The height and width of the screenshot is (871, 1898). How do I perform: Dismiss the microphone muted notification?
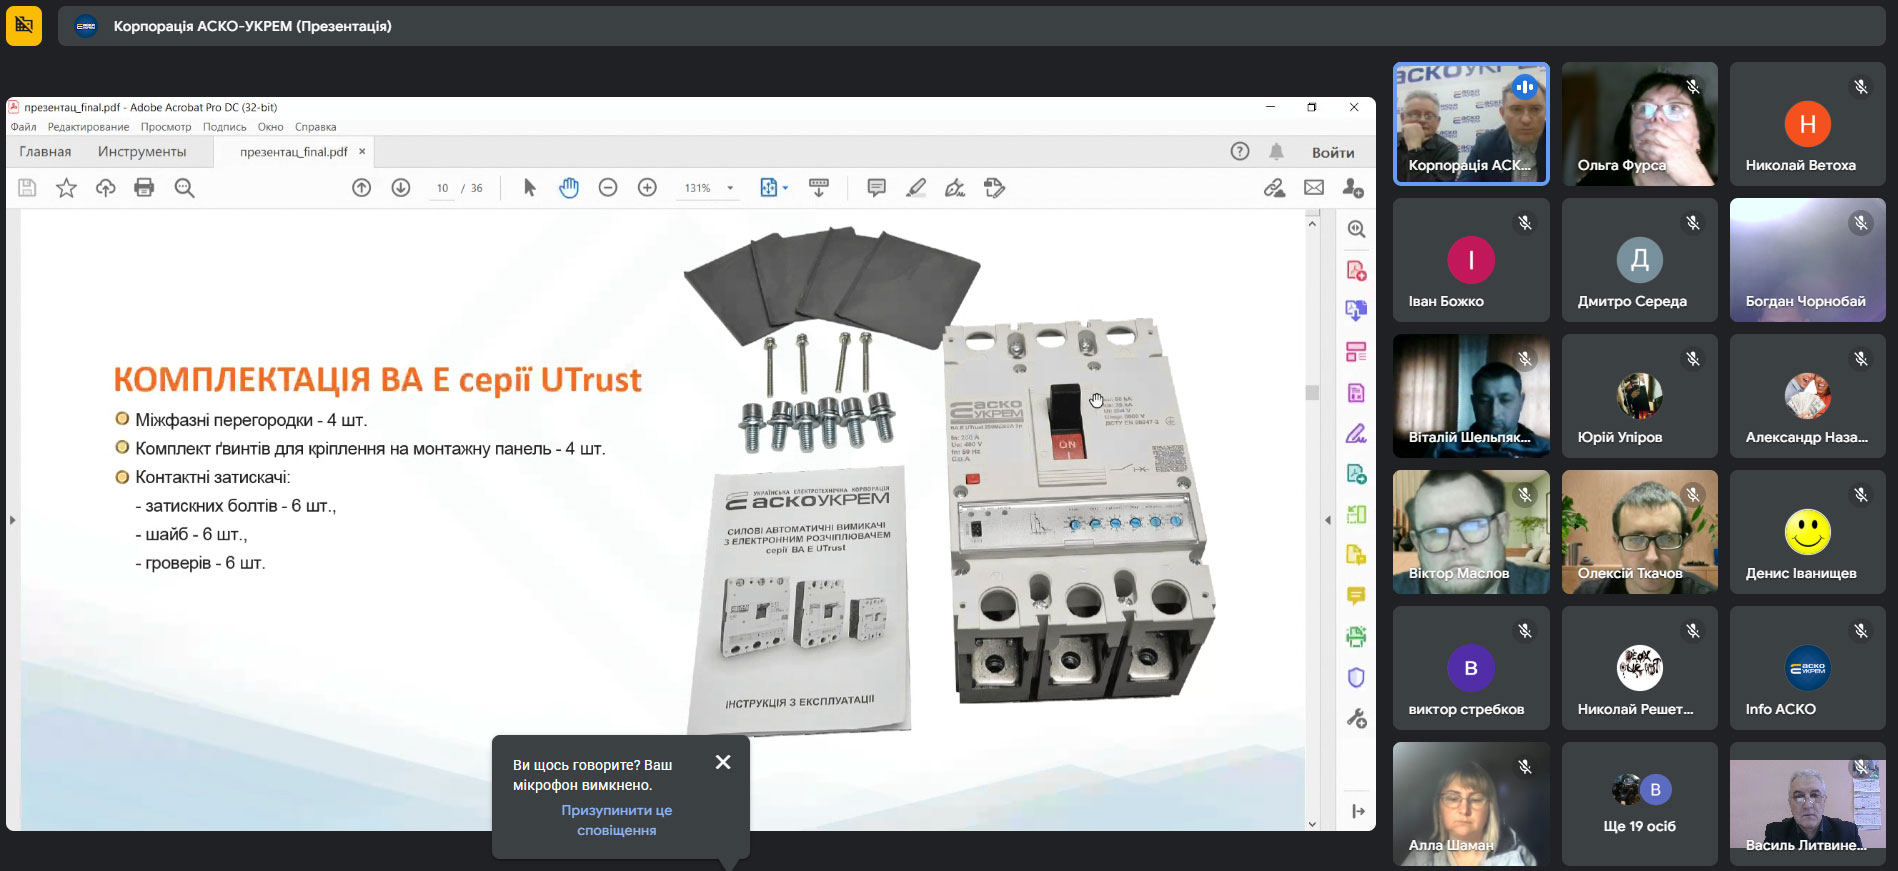coord(723,762)
